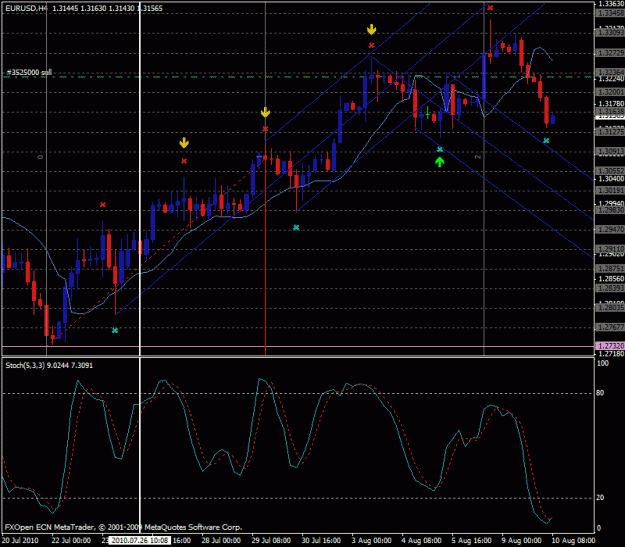The image size is (625, 547).
Task: Select yellow down arrow above red vertical line
Action: pos(265,112)
